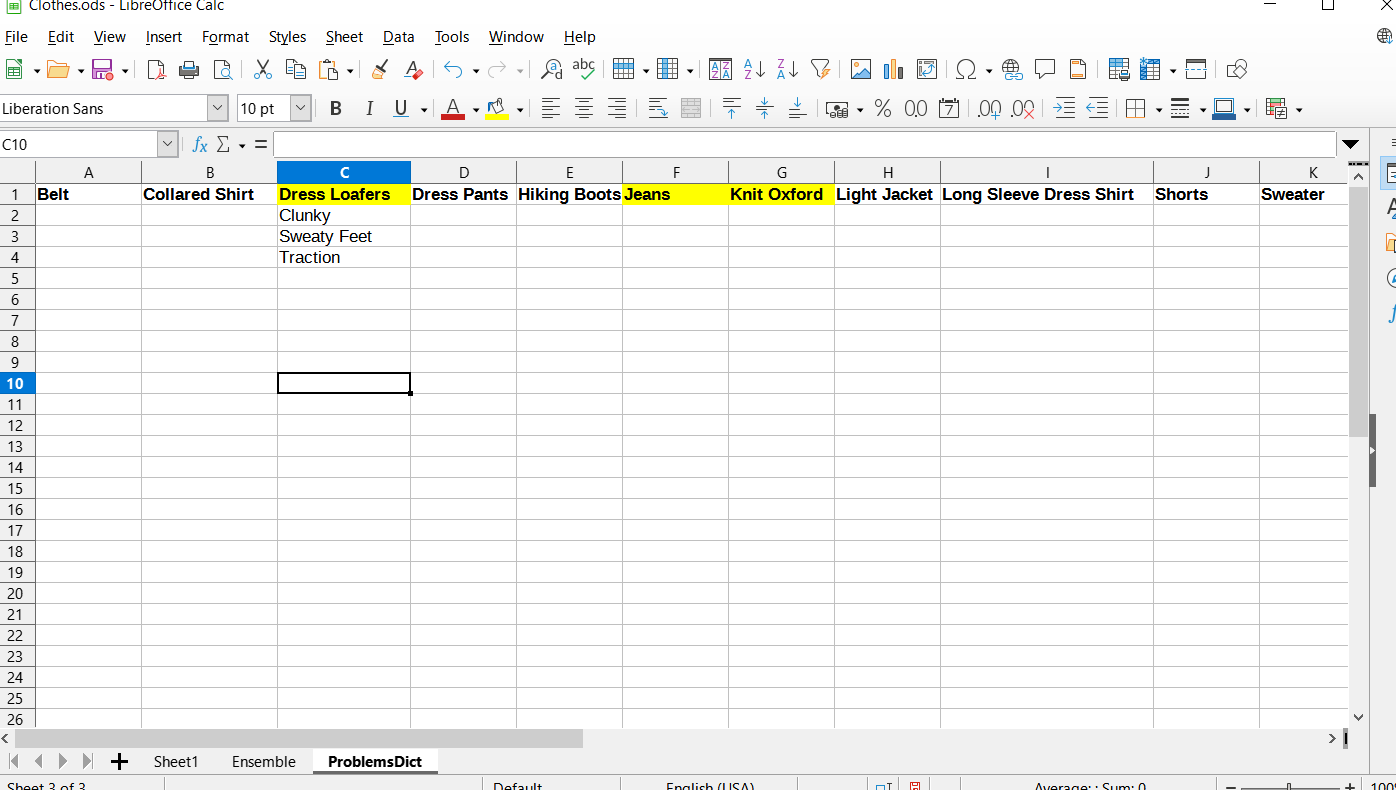Image resolution: width=1396 pixels, height=790 pixels.
Task: Select the cell containing Sweaty Feet
Action: pos(344,236)
